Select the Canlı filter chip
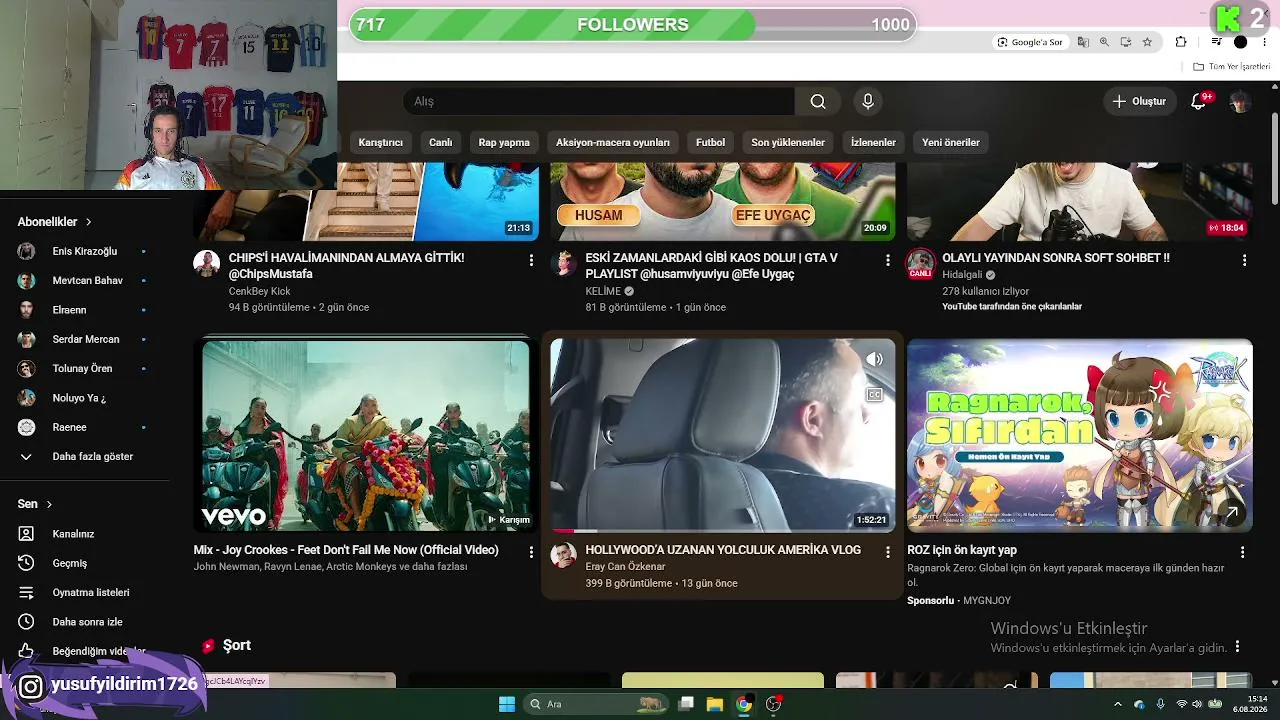The image size is (1280, 720). pyautogui.click(x=441, y=142)
